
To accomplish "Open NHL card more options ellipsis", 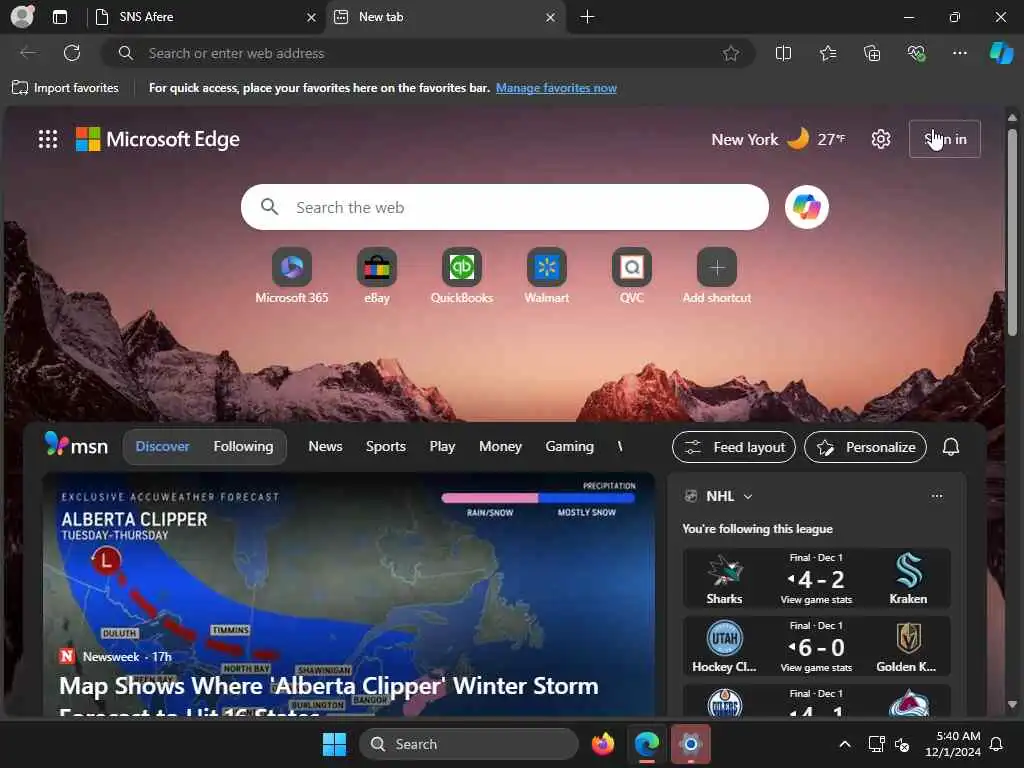I will 937,496.
